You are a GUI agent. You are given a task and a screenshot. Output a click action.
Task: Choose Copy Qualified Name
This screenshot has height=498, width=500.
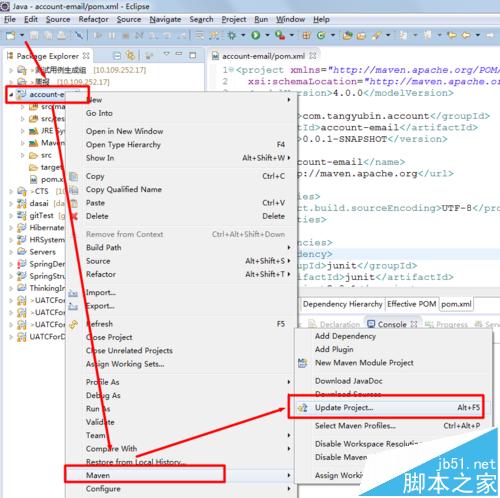[124, 190]
